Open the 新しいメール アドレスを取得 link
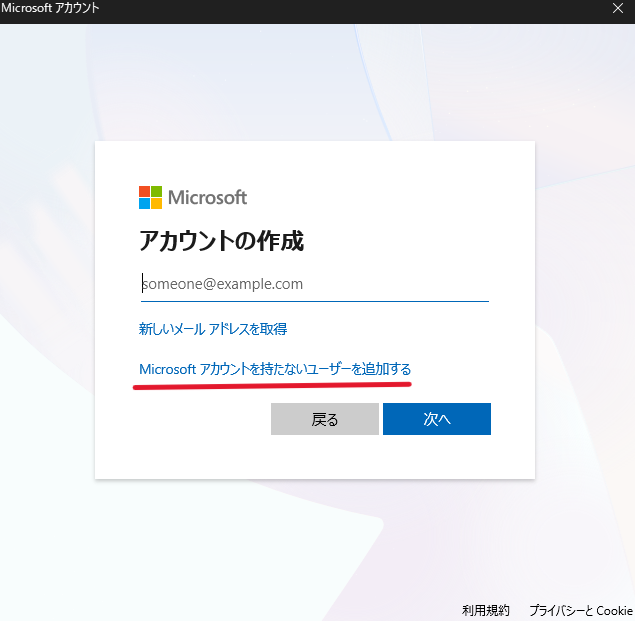Image resolution: width=635 pixels, height=621 pixels. [x=213, y=329]
